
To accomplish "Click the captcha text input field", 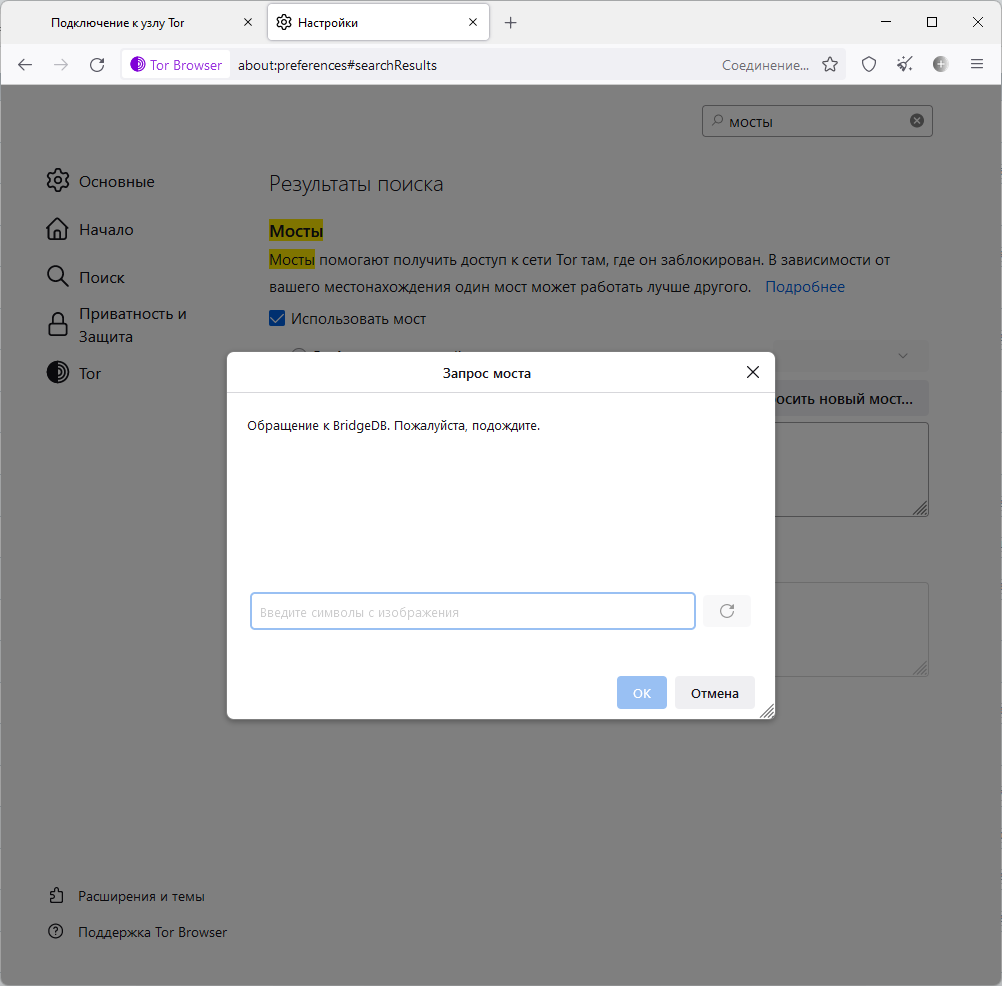I will (473, 611).
